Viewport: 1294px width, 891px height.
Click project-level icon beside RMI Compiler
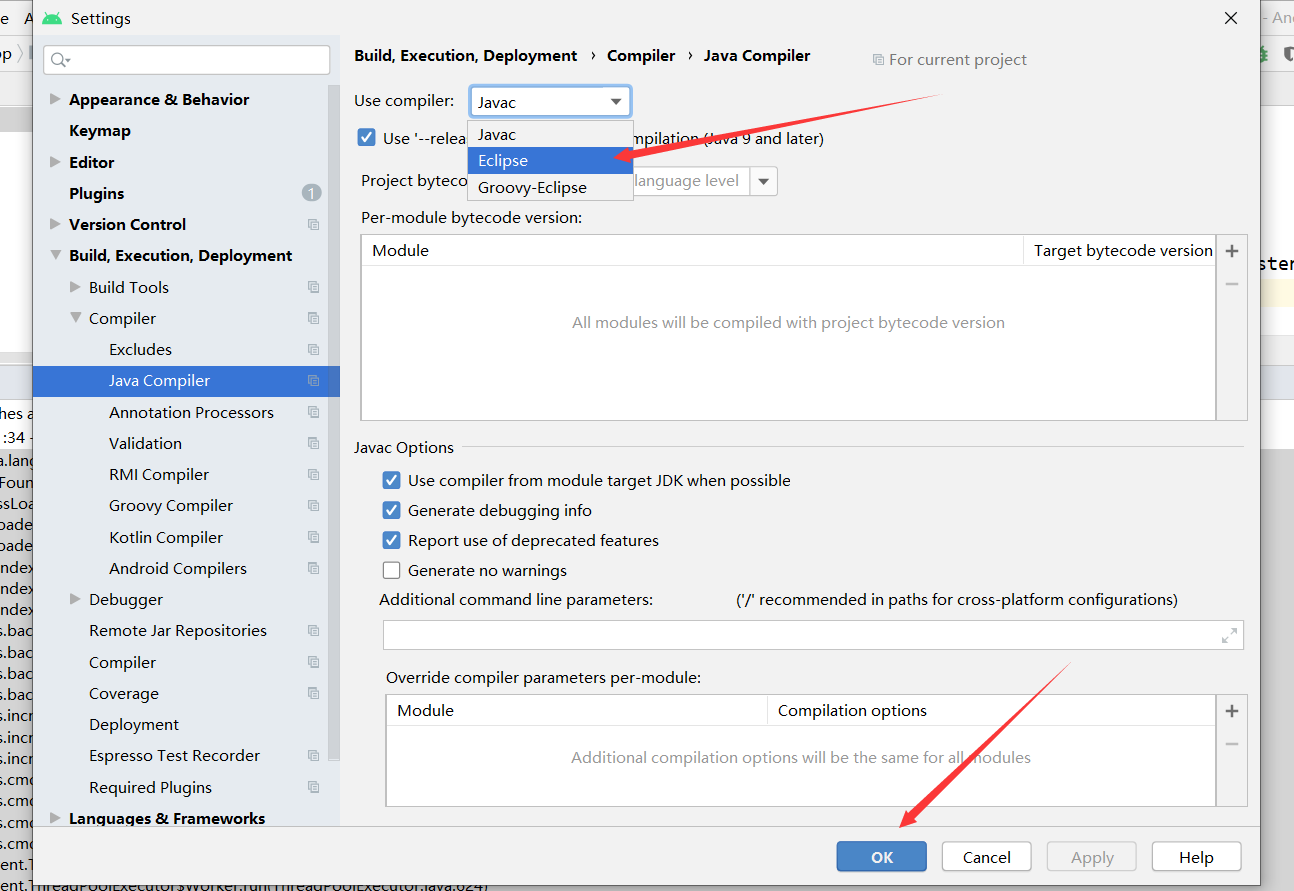click(313, 474)
